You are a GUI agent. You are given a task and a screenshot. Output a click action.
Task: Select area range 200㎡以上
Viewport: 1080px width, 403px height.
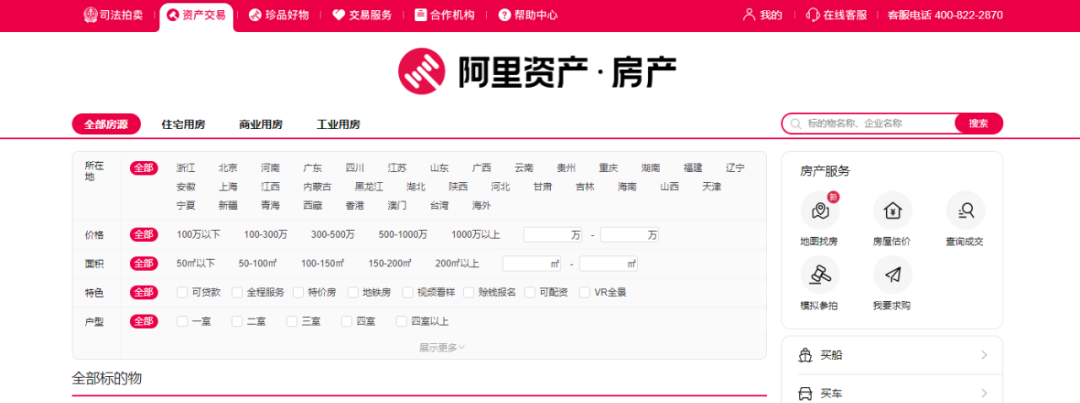pos(457,264)
